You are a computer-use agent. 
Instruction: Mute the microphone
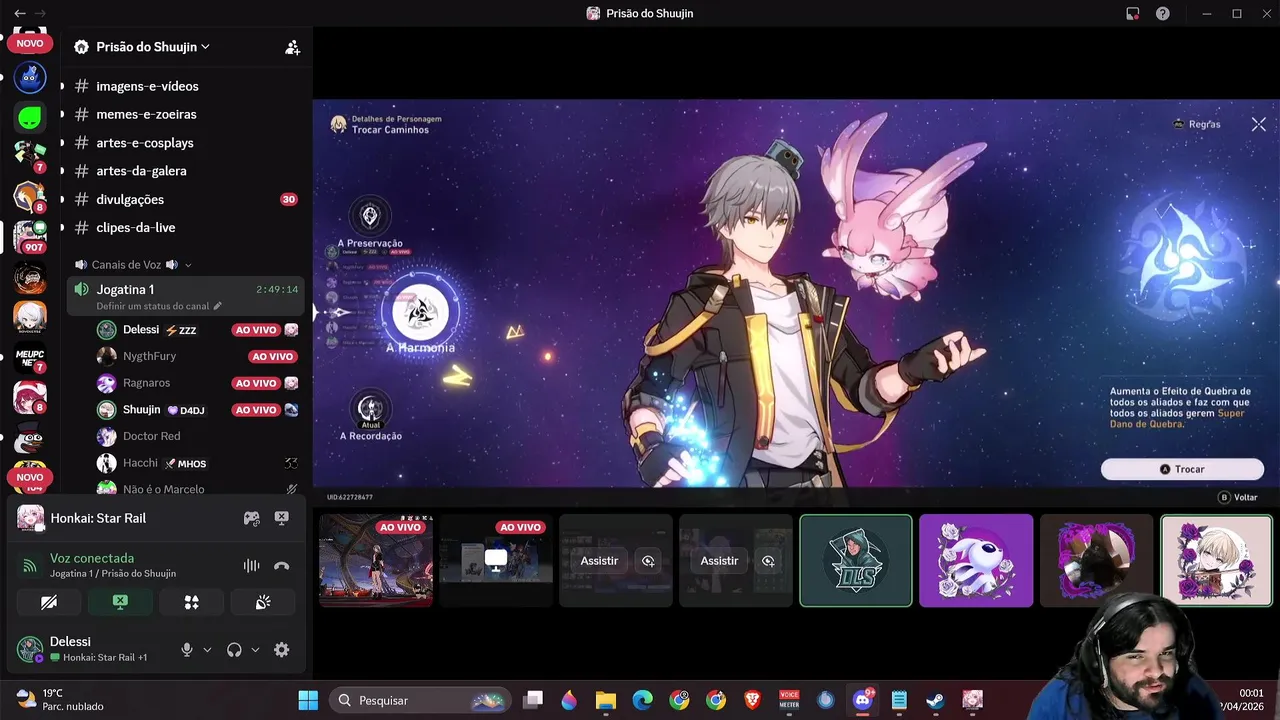186,650
